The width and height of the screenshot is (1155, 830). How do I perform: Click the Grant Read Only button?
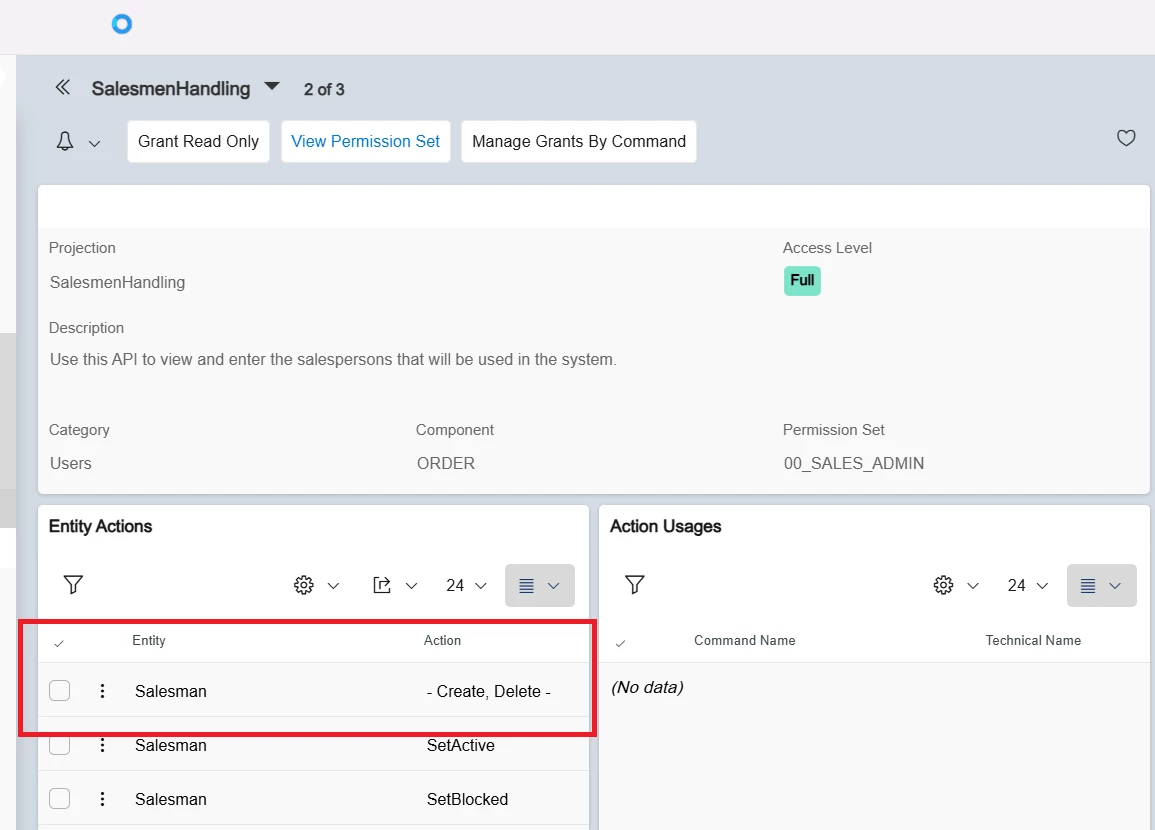pos(198,142)
